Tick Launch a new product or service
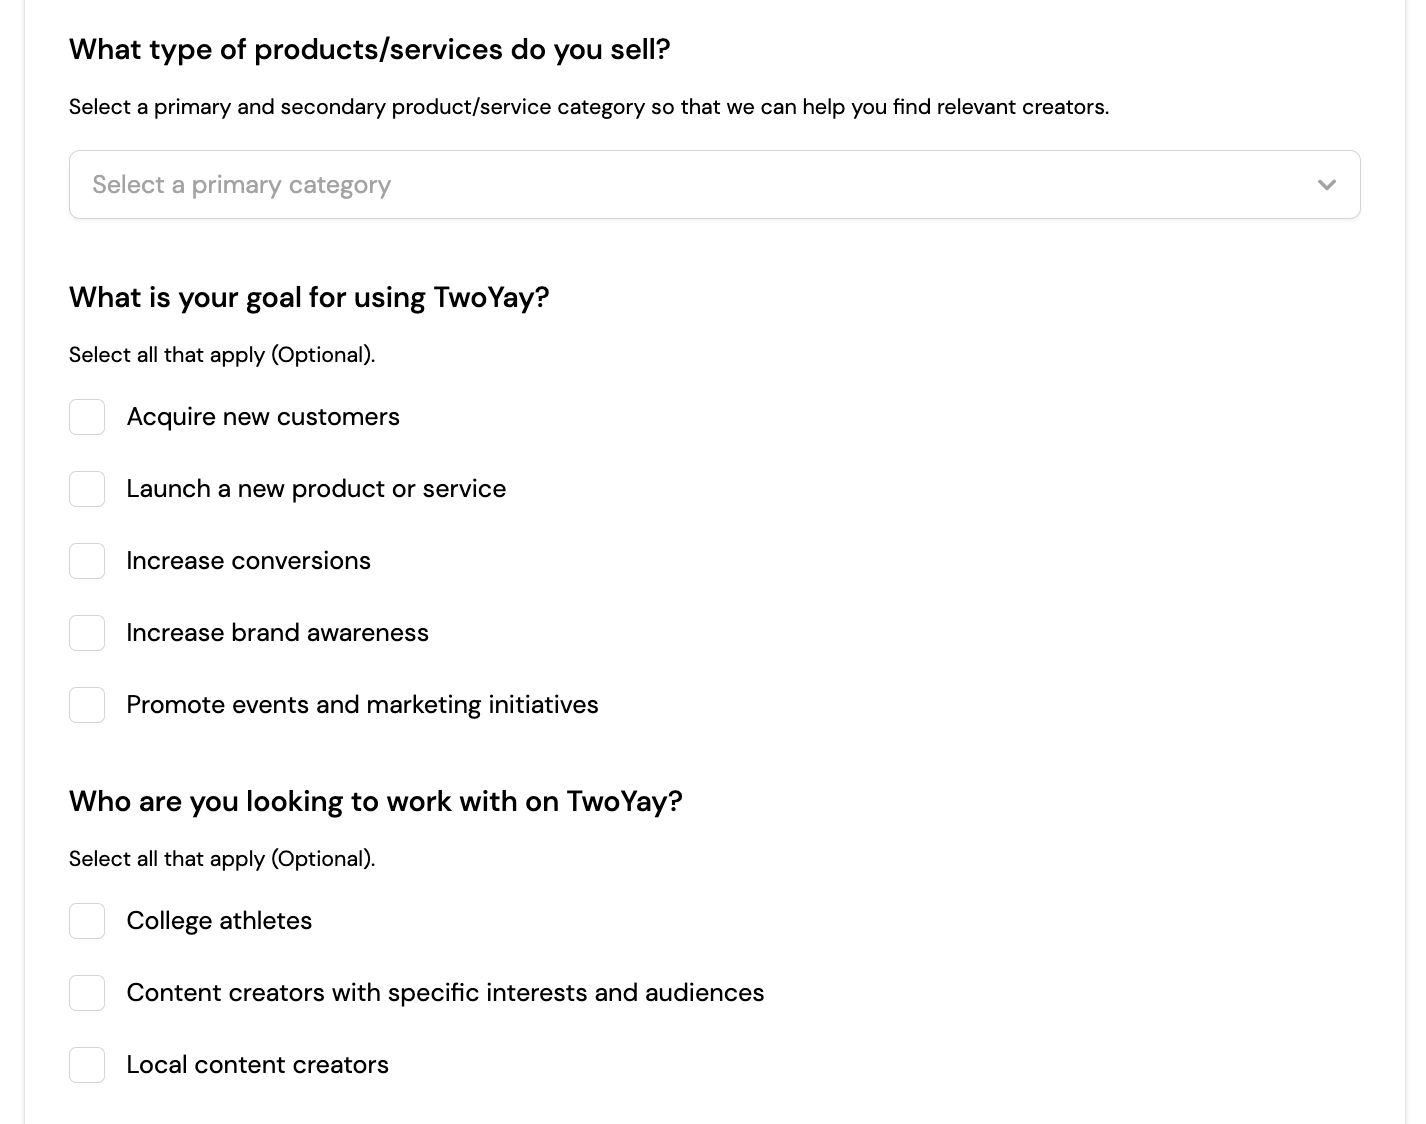The image size is (1426, 1124). [87, 489]
